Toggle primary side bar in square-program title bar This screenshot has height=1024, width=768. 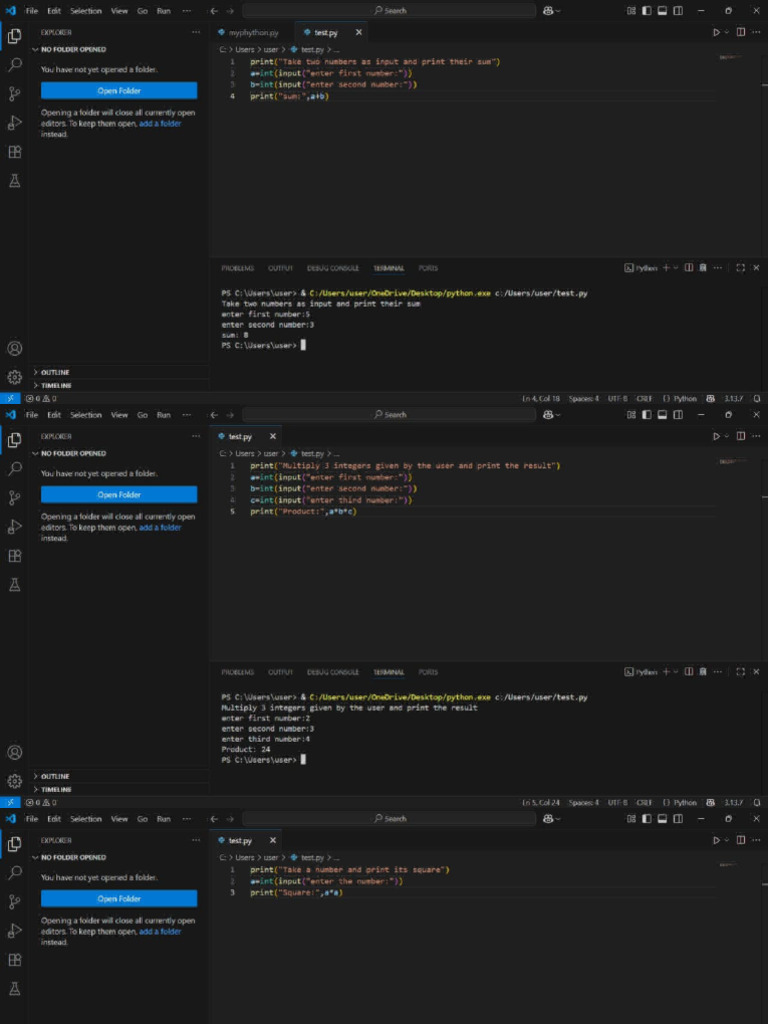647,819
